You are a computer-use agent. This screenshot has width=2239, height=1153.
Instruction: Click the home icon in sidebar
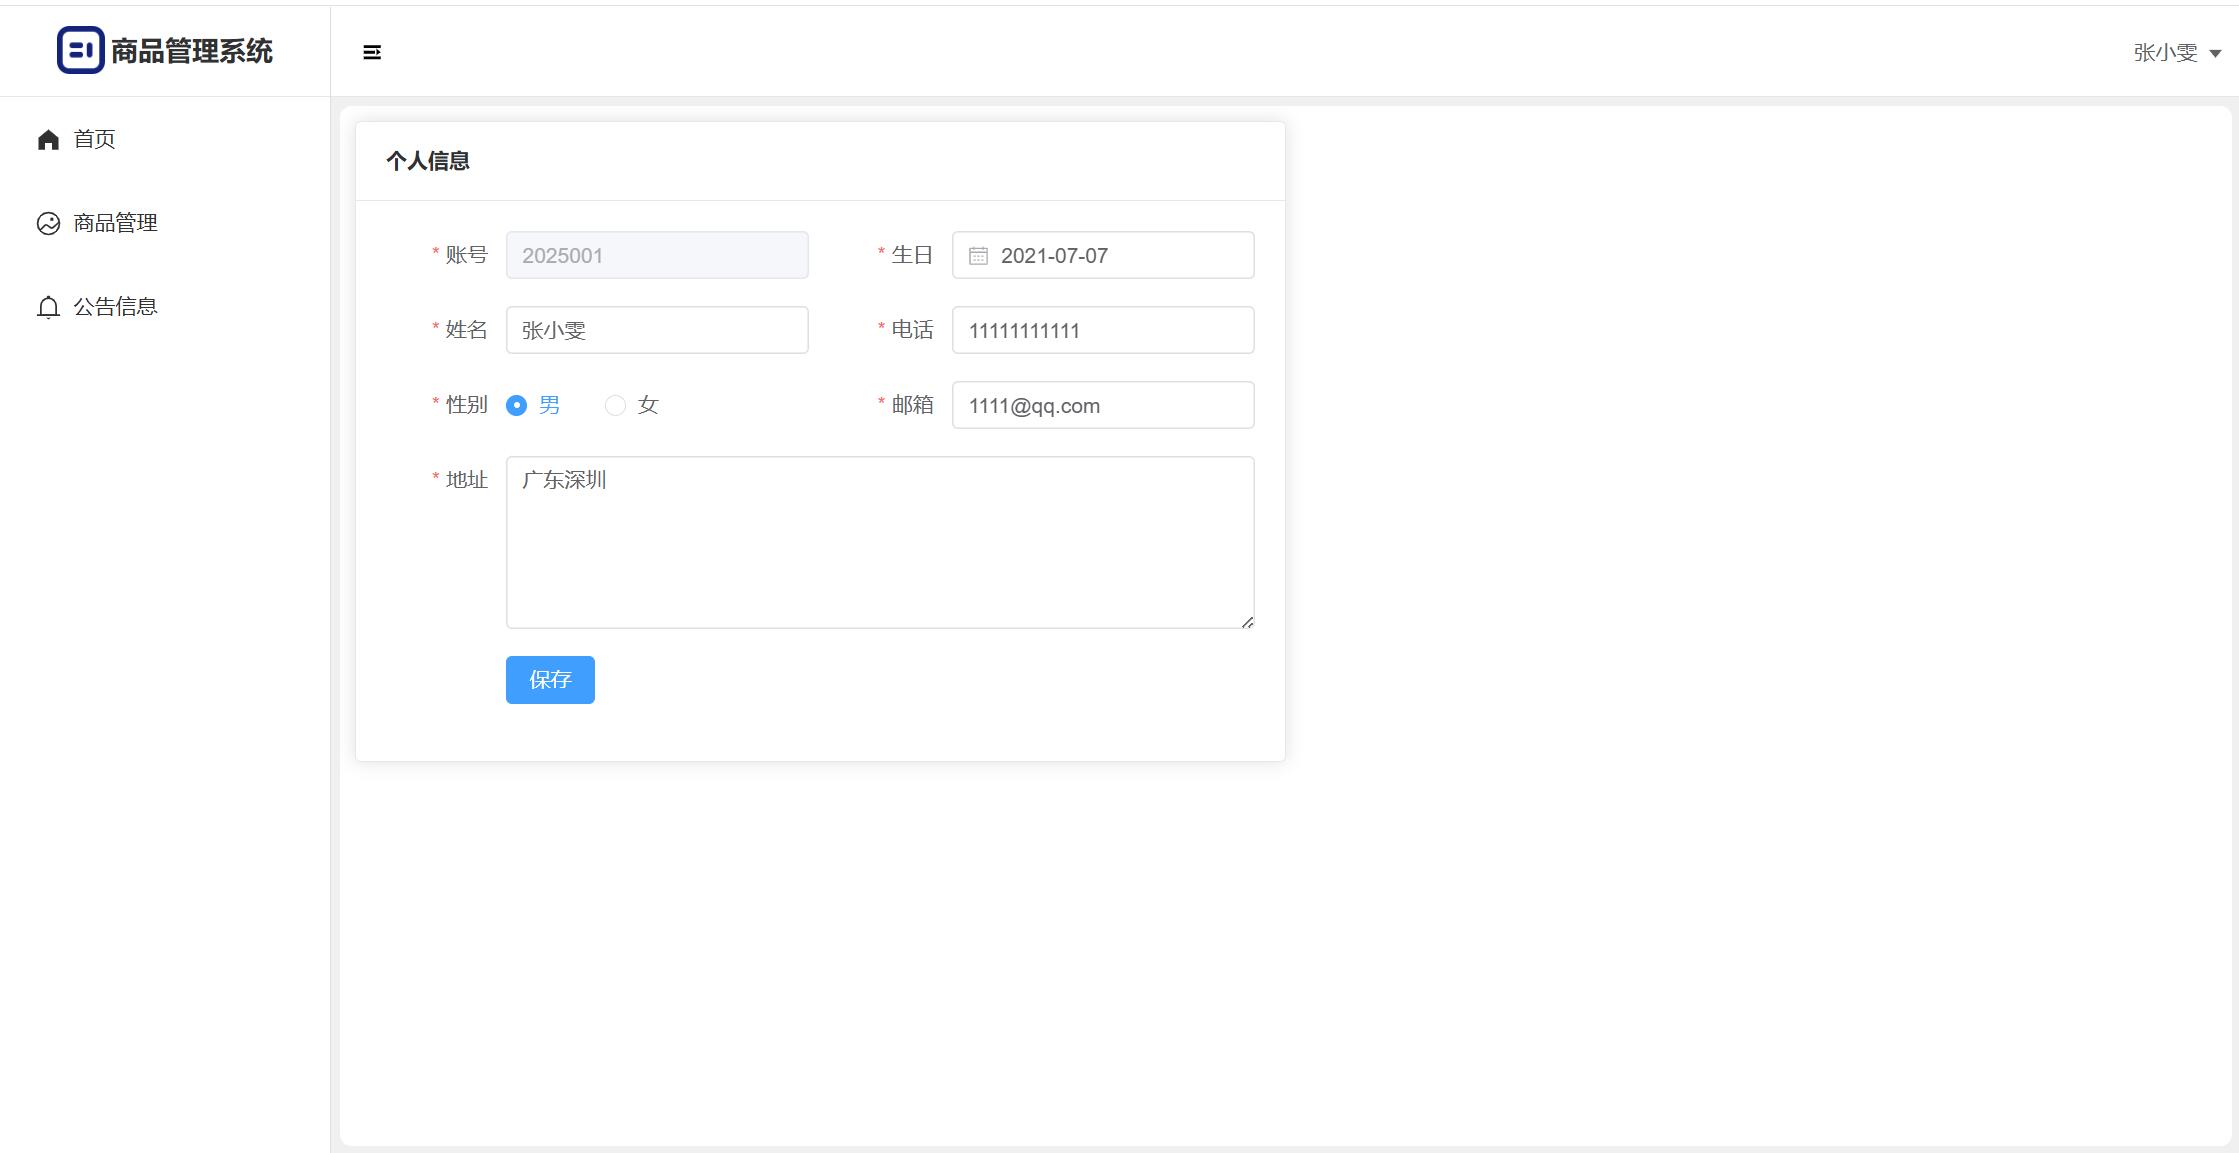[x=48, y=140]
